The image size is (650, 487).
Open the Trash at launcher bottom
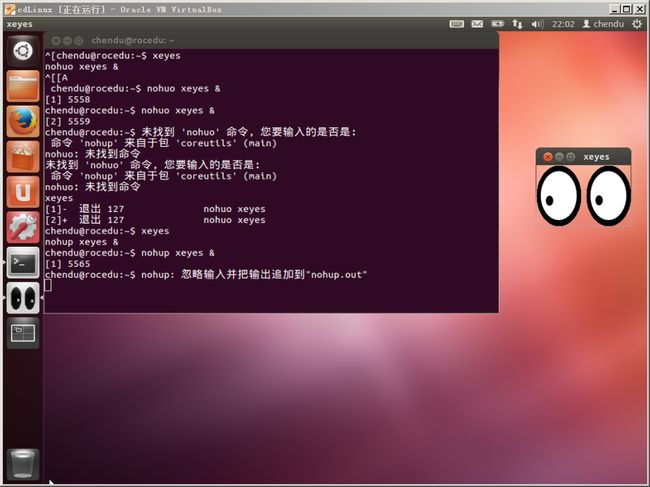(x=23, y=464)
